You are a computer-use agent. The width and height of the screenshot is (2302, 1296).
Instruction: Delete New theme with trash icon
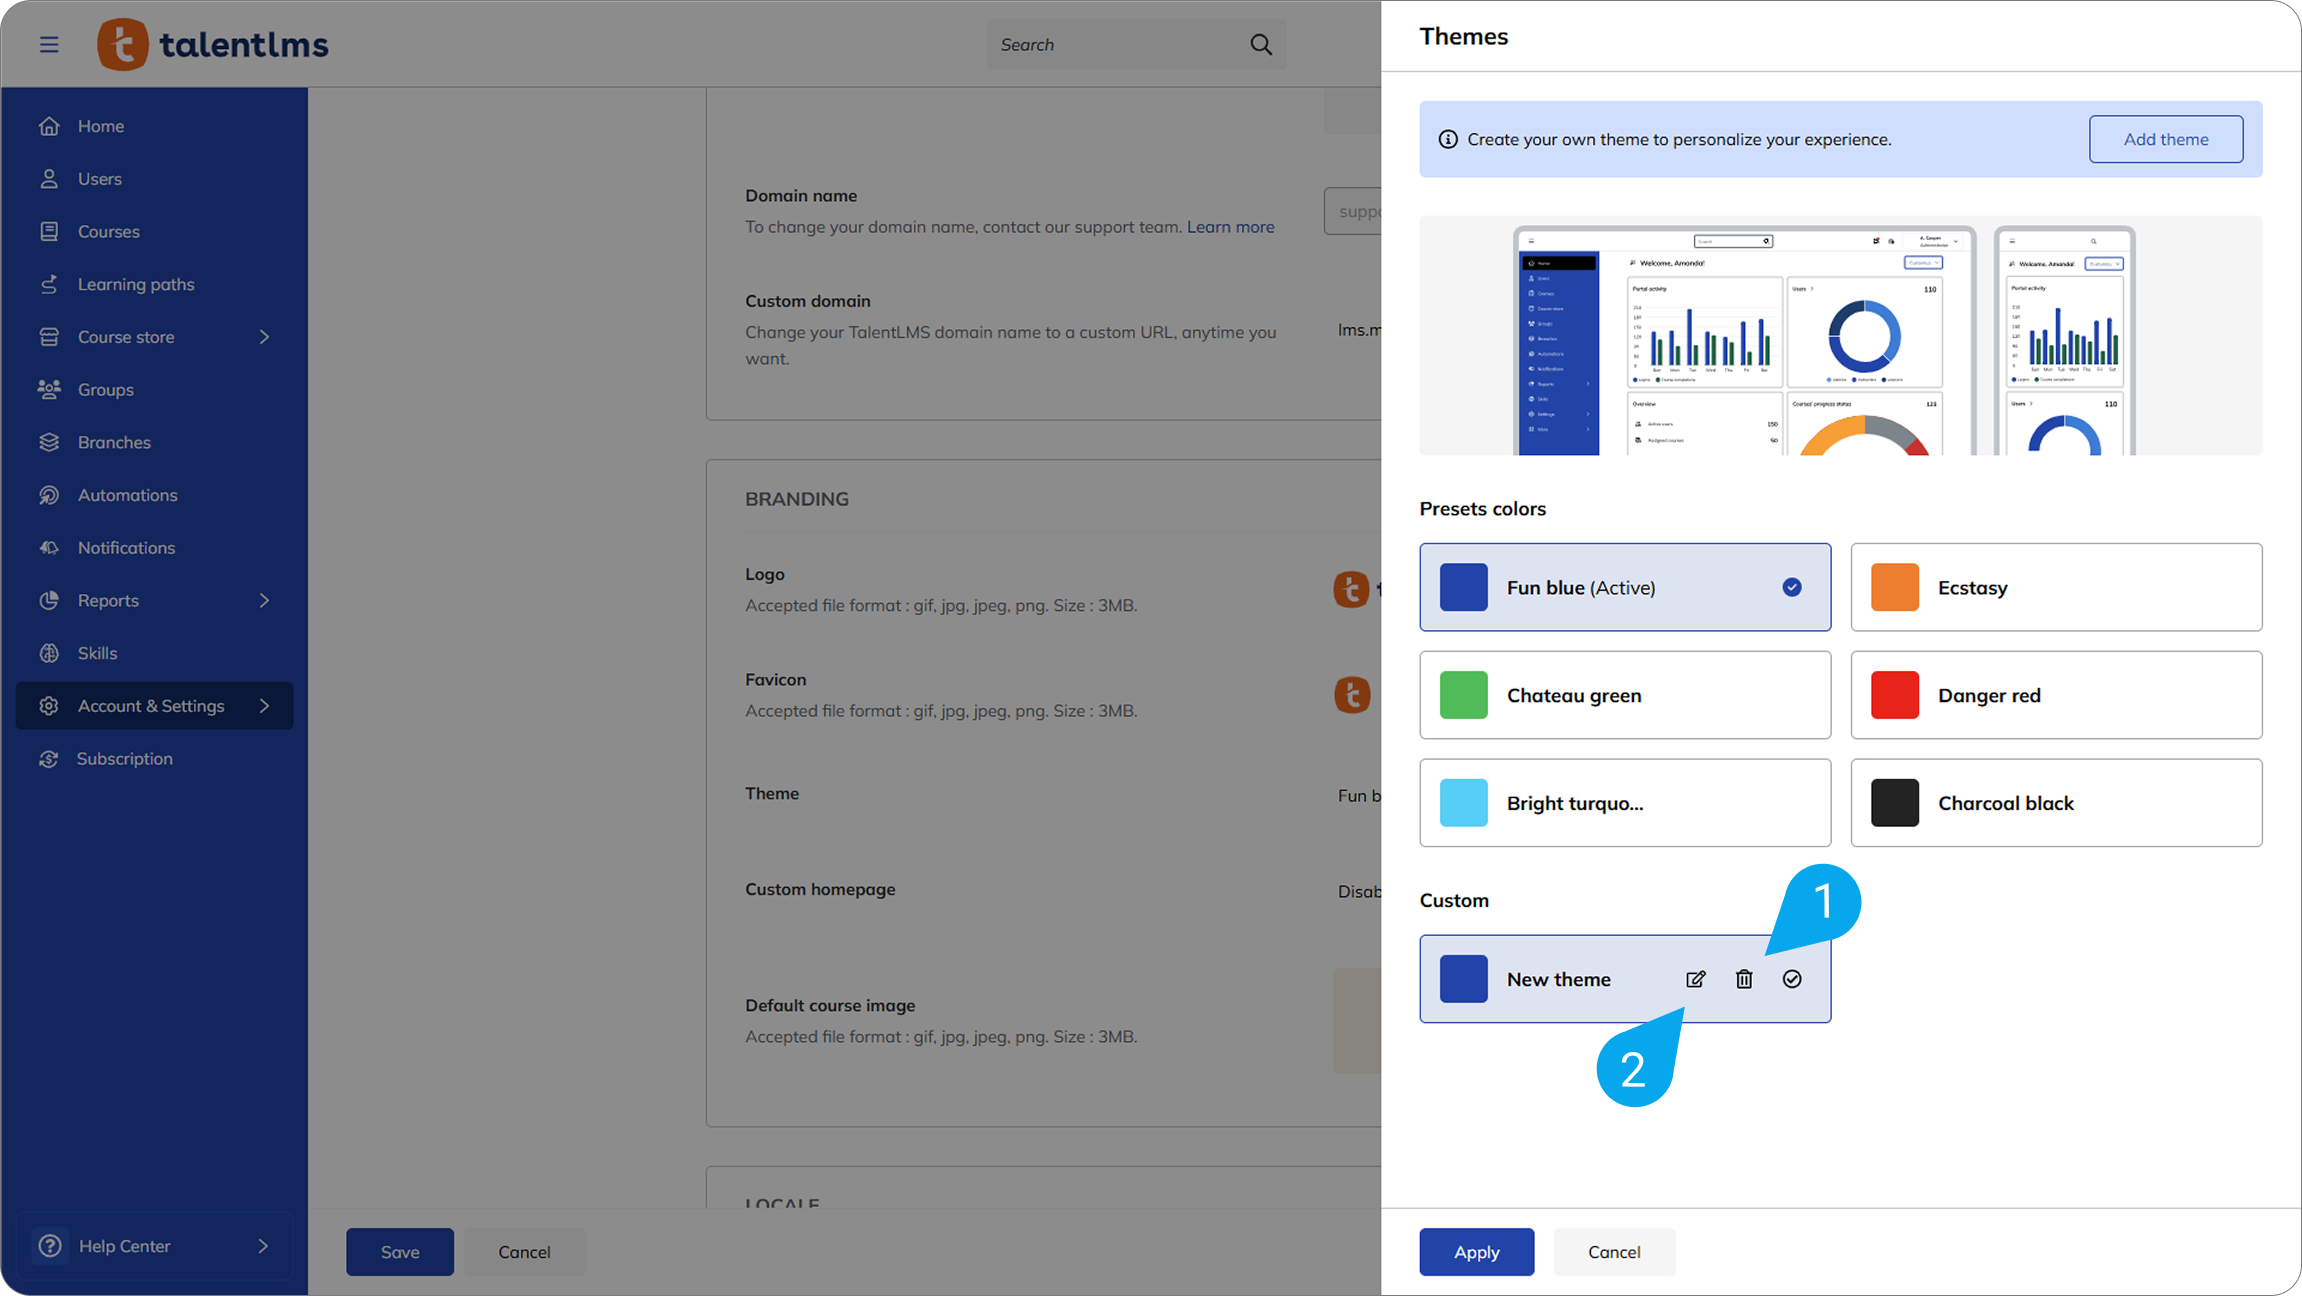[x=1744, y=979]
